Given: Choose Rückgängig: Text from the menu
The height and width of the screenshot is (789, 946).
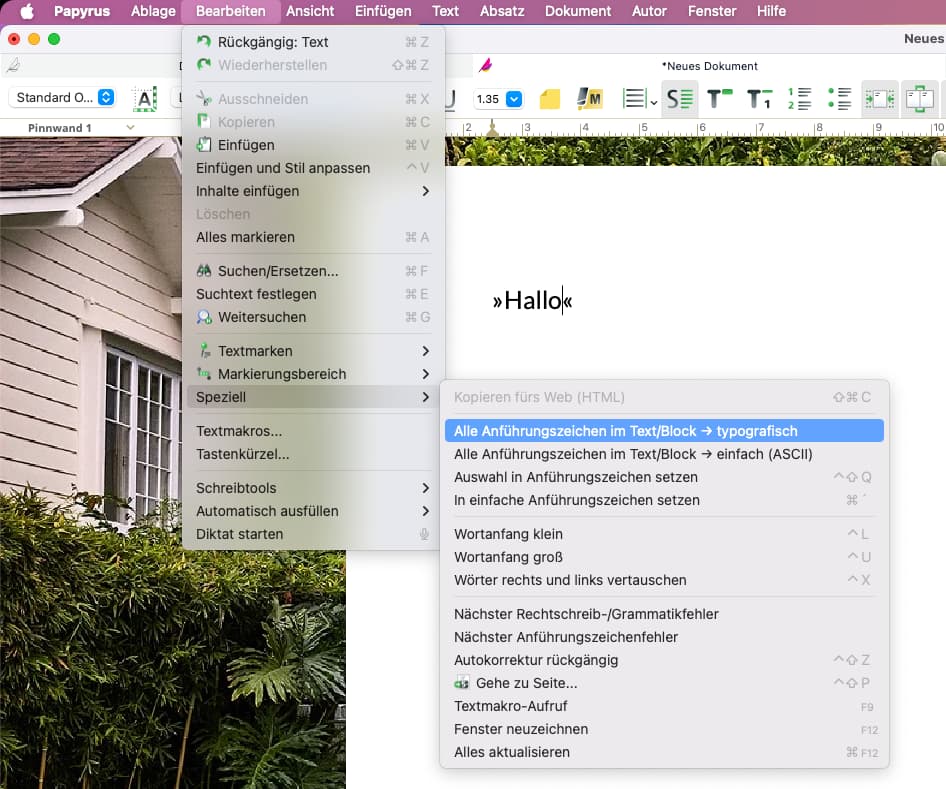Looking at the screenshot, I should [x=313, y=42].
